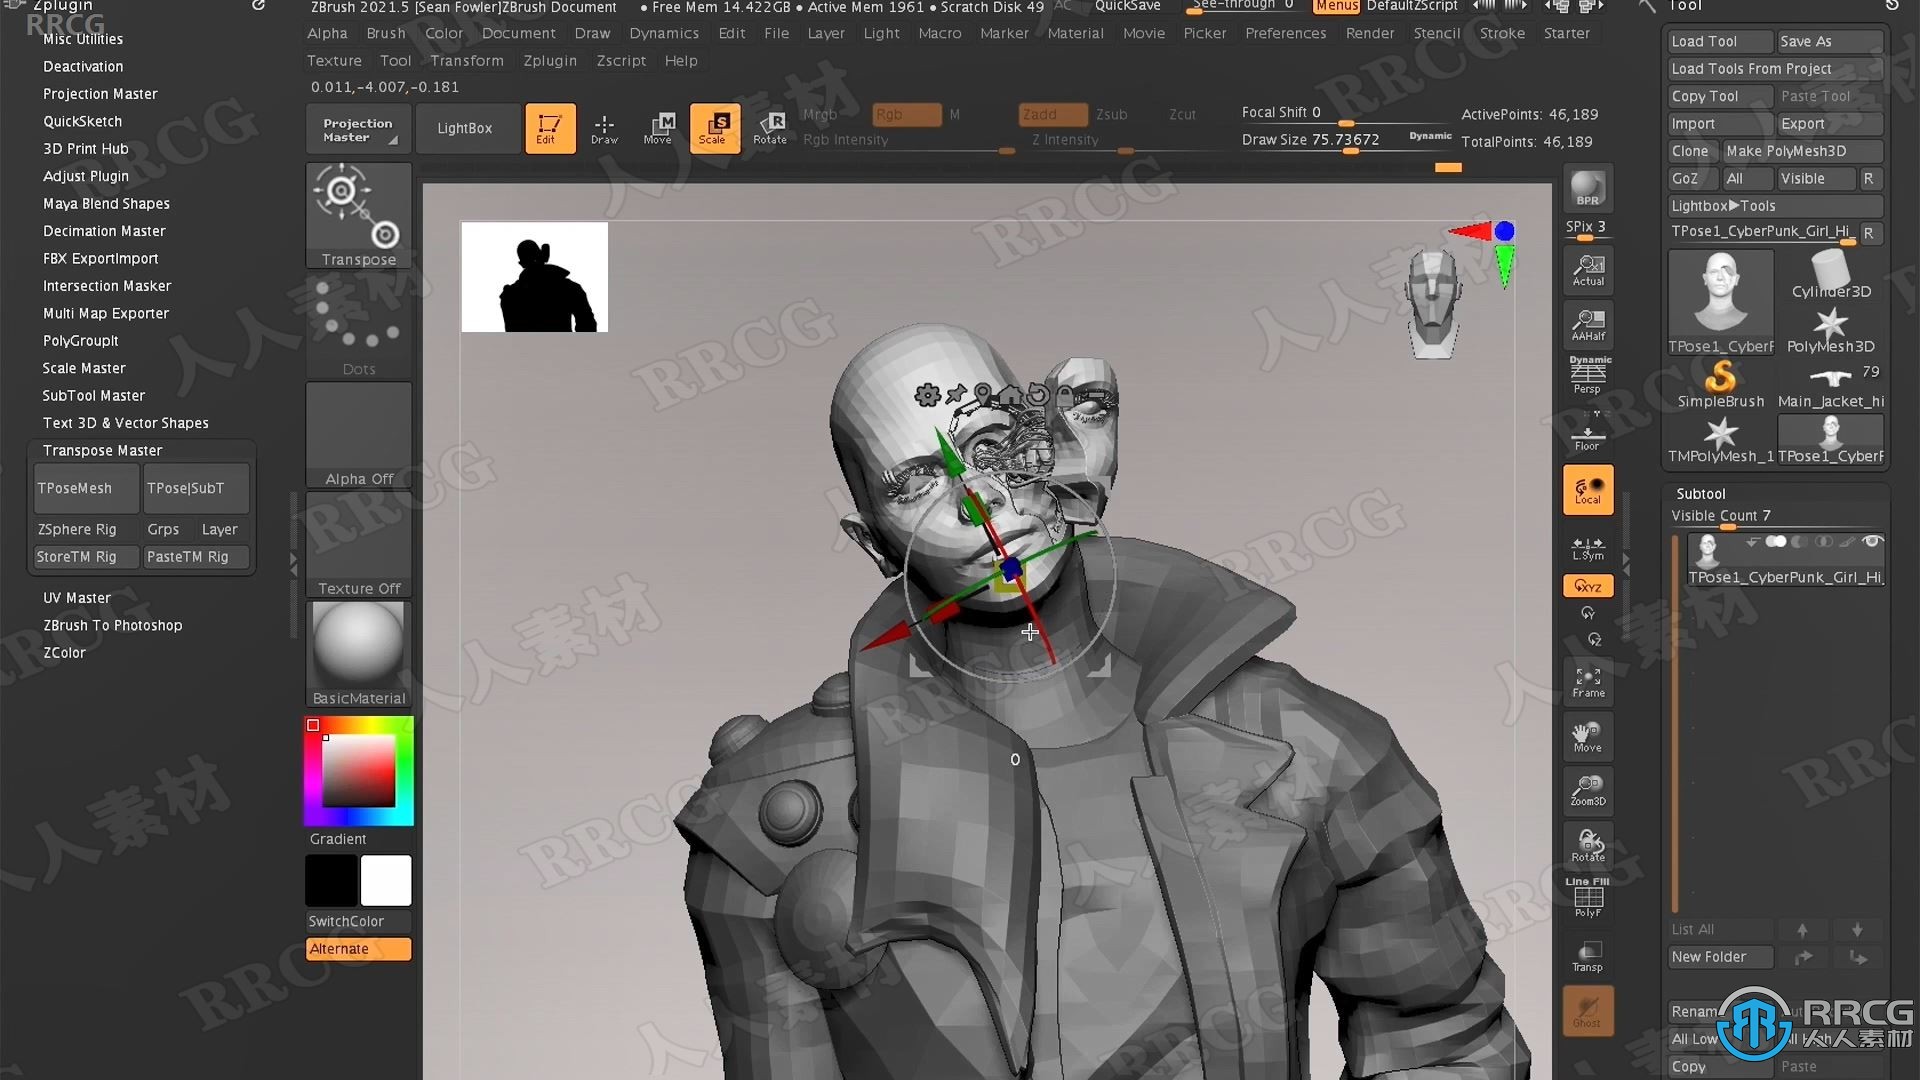Open the Render menu
The image size is (1920, 1080).
(1370, 33)
